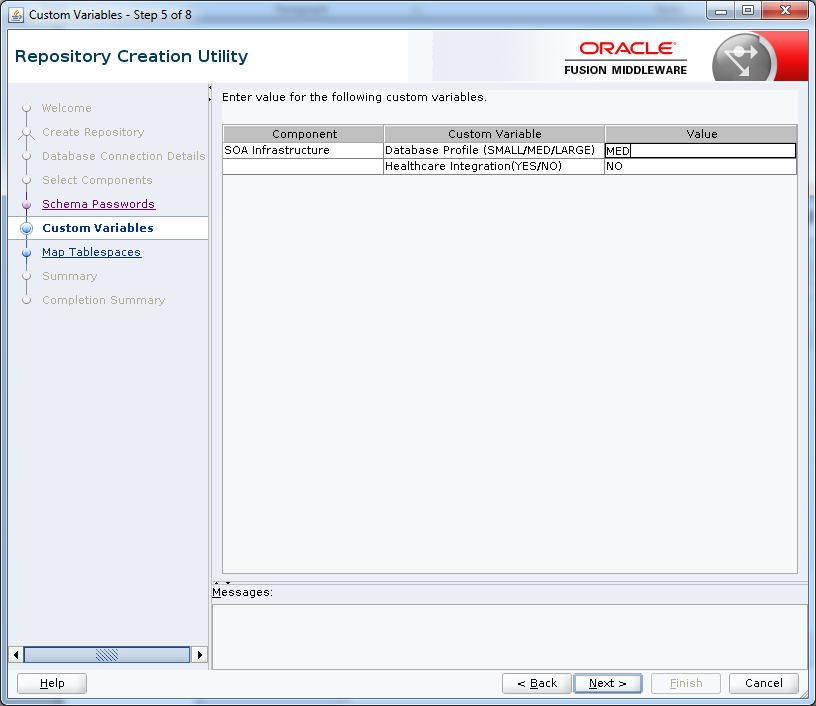Click the Database Profile (SMALL/MED/LARGE) cell
This screenshot has width=816, height=706.
coord(494,150)
